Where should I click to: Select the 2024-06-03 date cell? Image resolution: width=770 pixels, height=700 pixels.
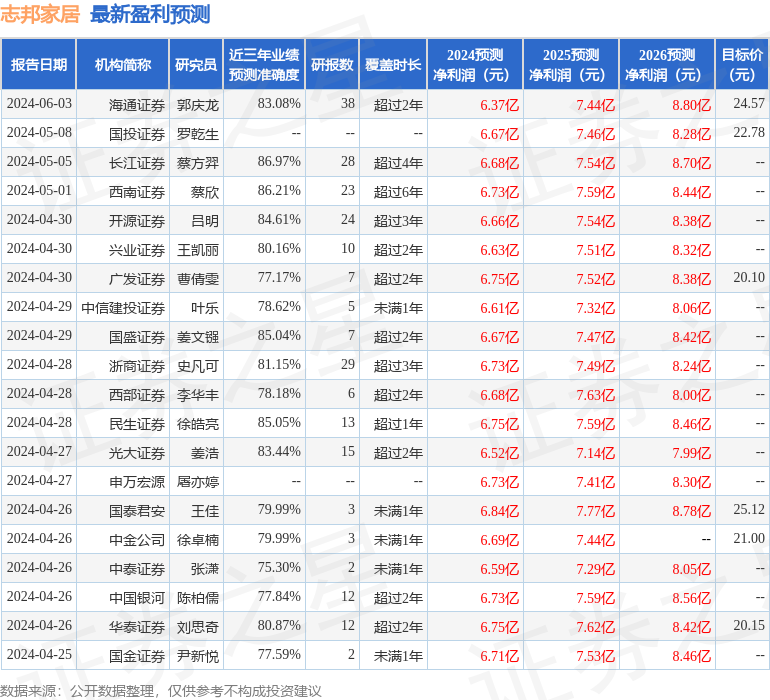(39, 104)
